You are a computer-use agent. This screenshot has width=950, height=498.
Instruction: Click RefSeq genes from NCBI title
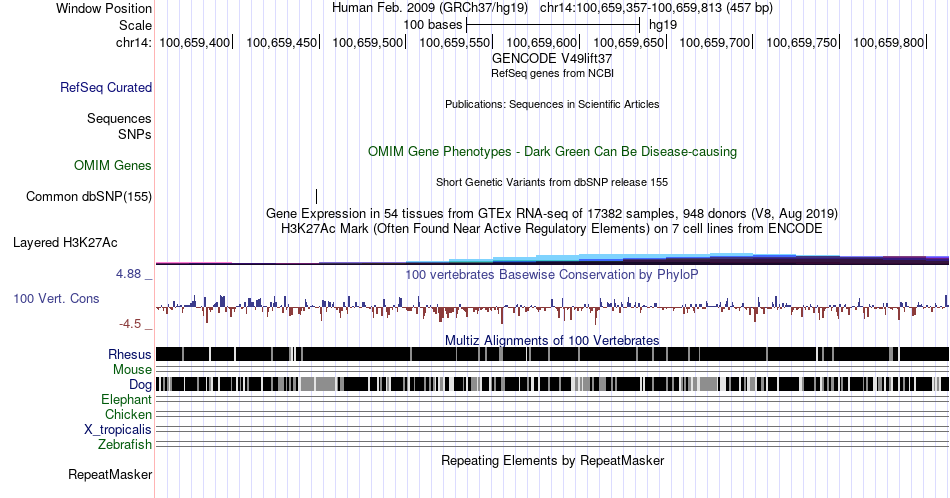pos(552,73)
